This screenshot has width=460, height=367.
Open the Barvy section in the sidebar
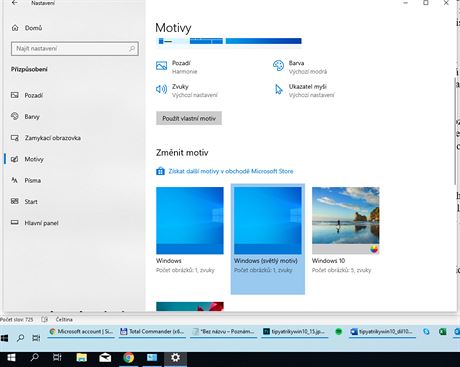click(x=25, y=117)
